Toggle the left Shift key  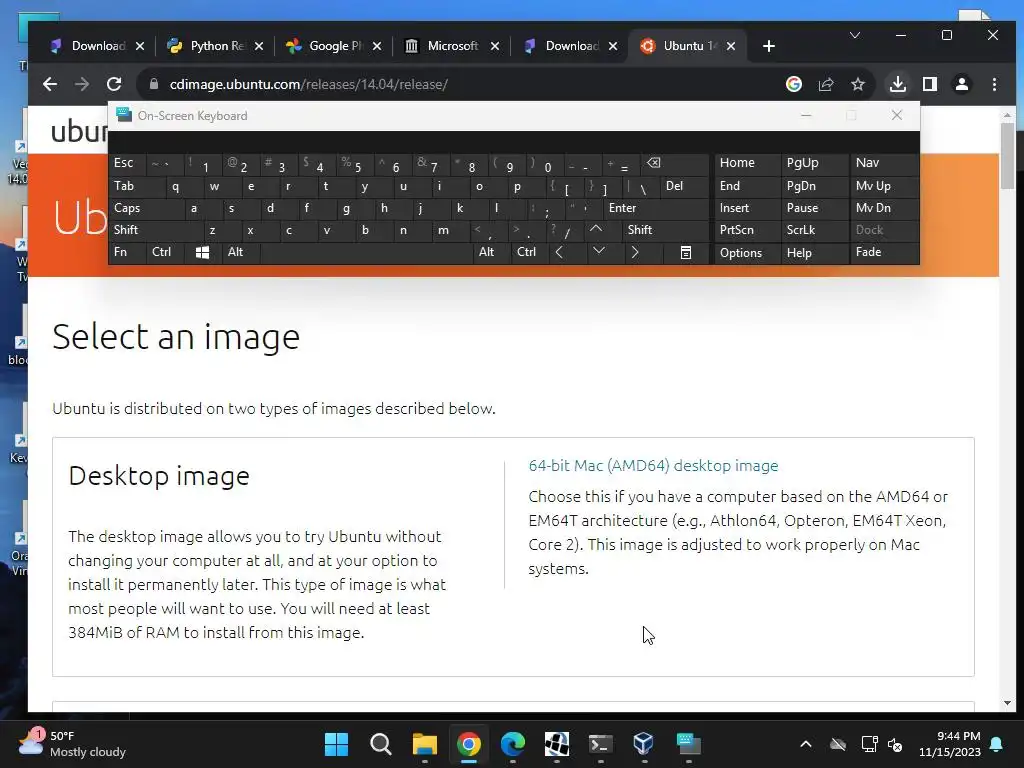point(155,230)
